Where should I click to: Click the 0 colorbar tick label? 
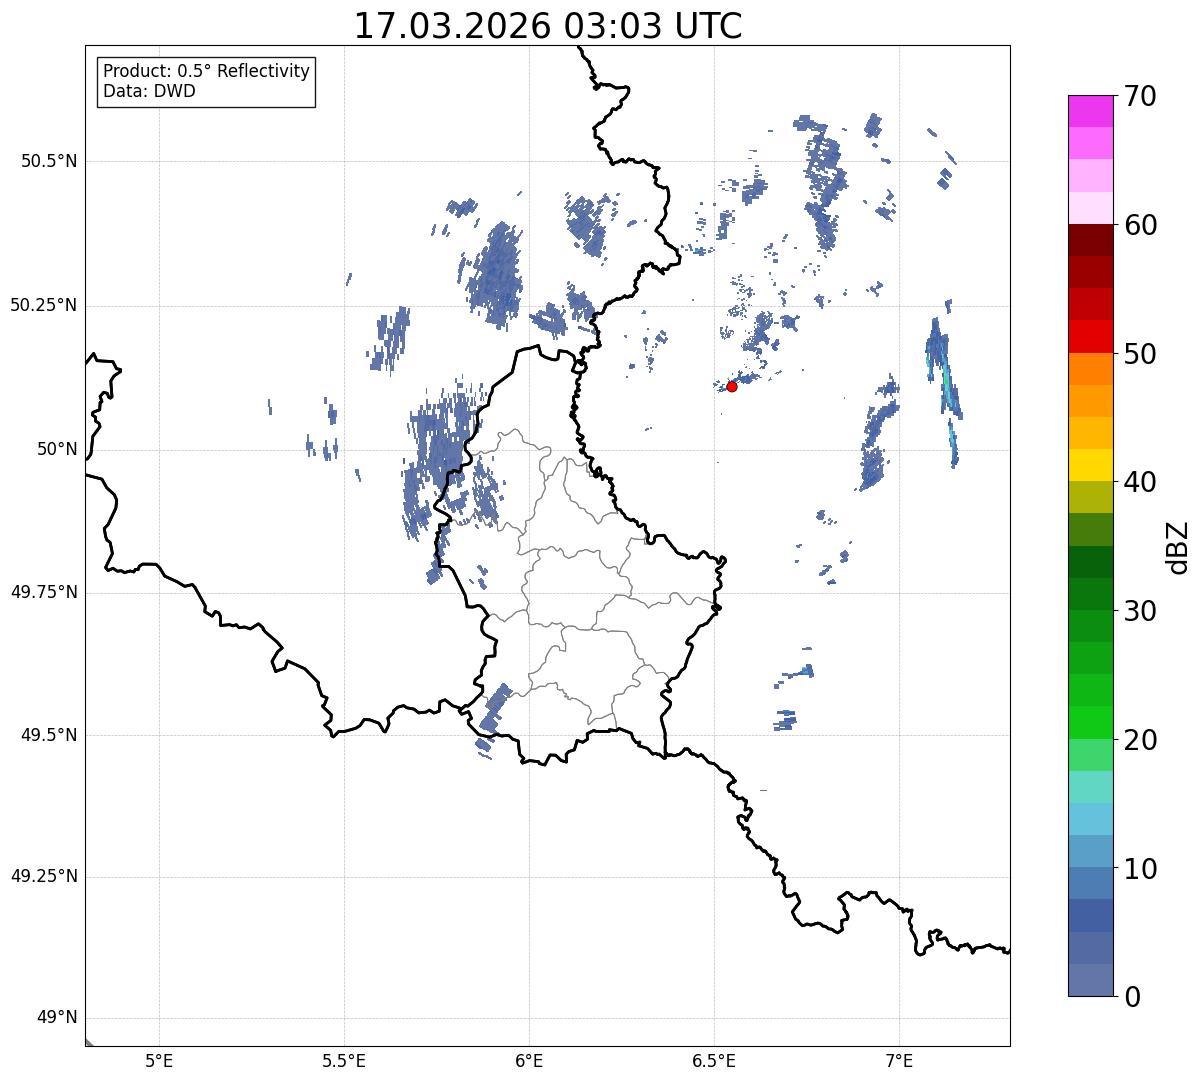1131,997
